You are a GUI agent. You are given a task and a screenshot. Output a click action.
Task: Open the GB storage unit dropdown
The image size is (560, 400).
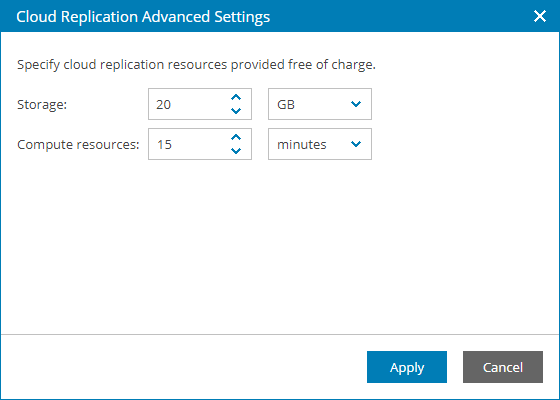pyautogui.click(x=320, y=104)
